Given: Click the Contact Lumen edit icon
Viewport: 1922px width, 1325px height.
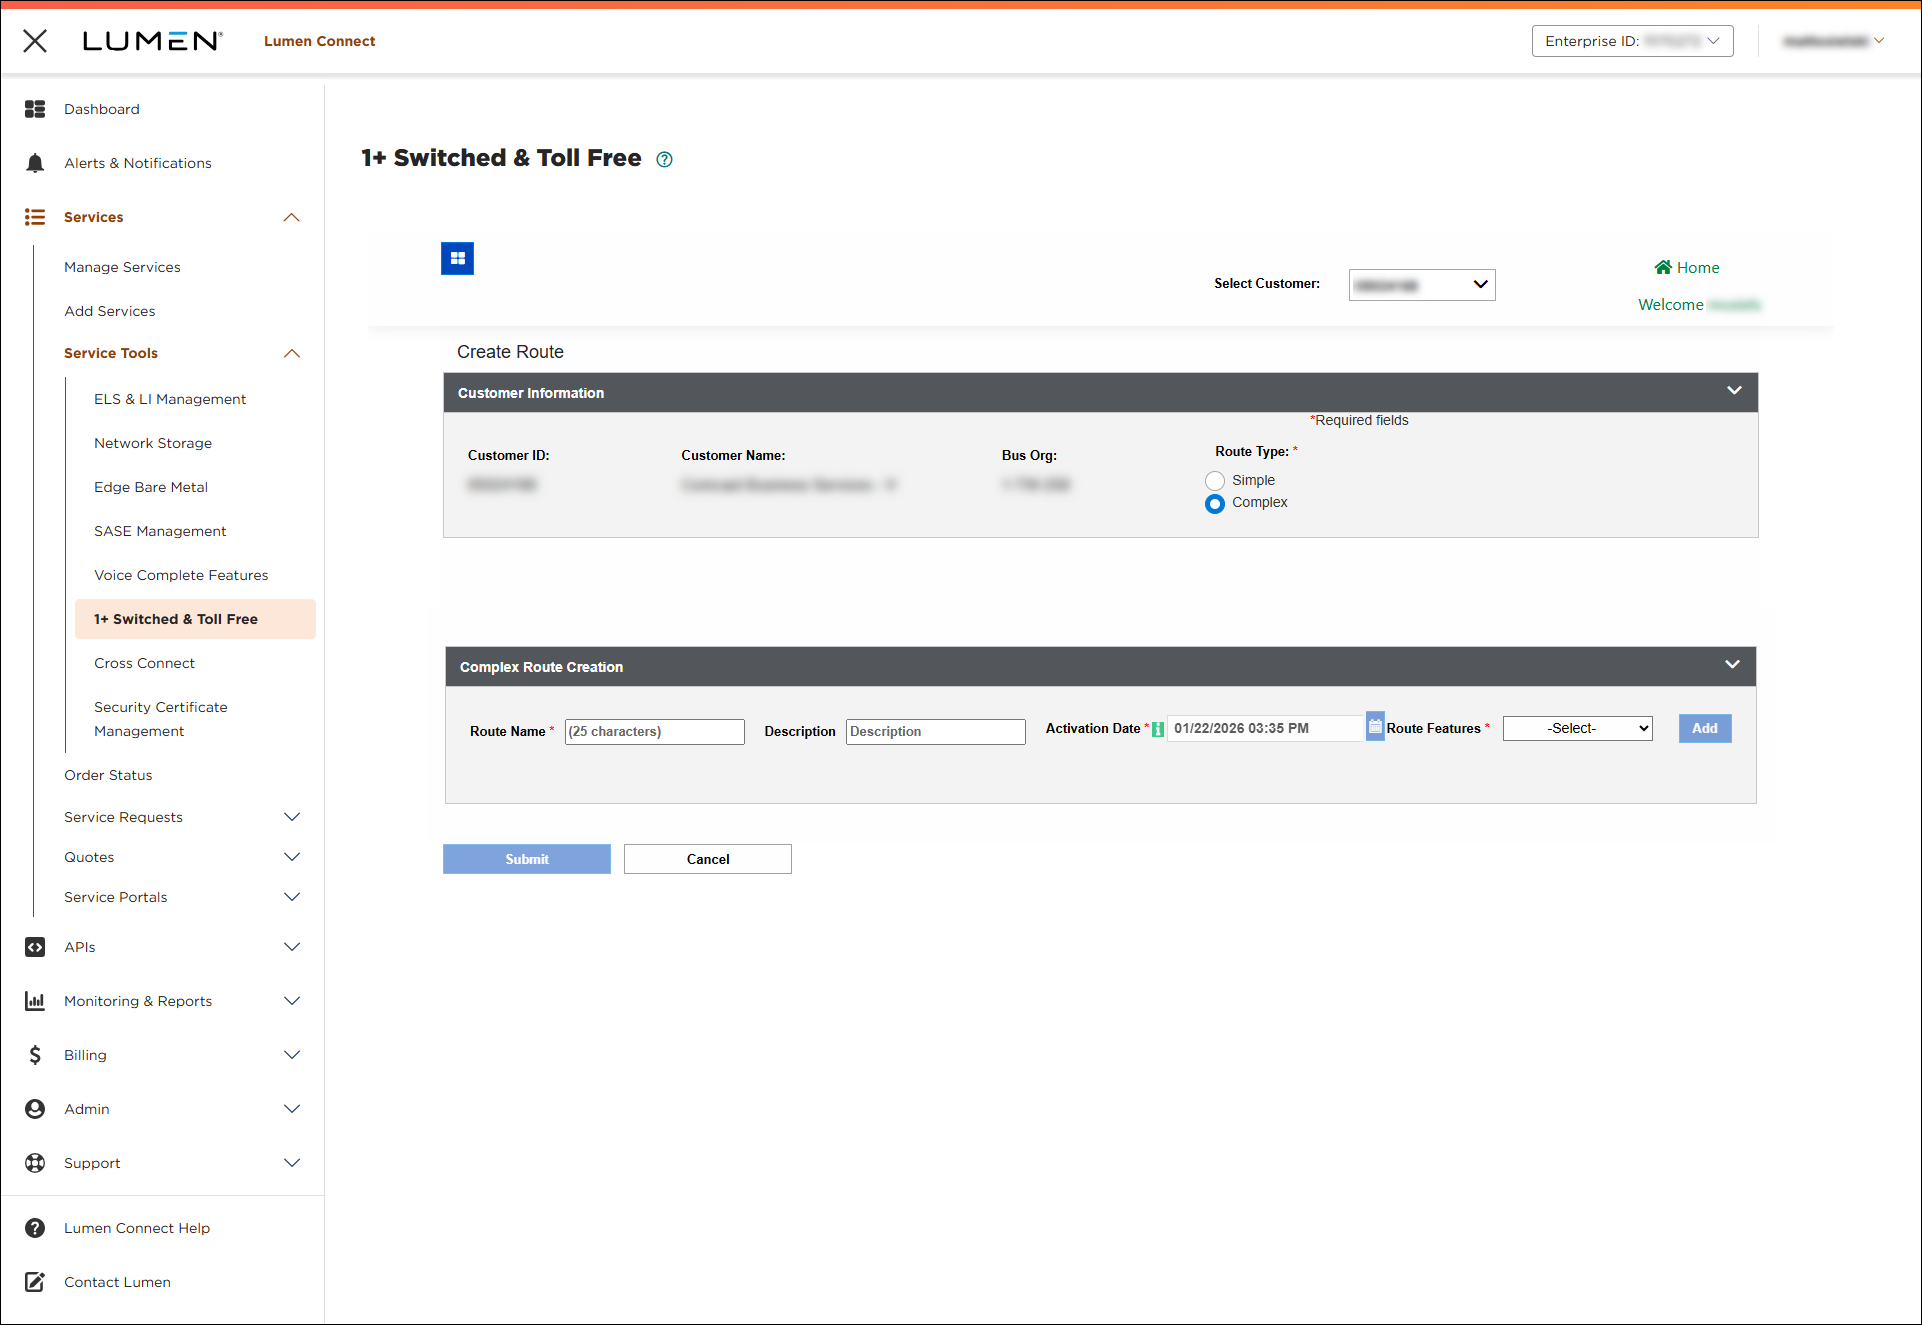Looking at the screenshot, I should pyautogui.click(x=35, y=1282).
